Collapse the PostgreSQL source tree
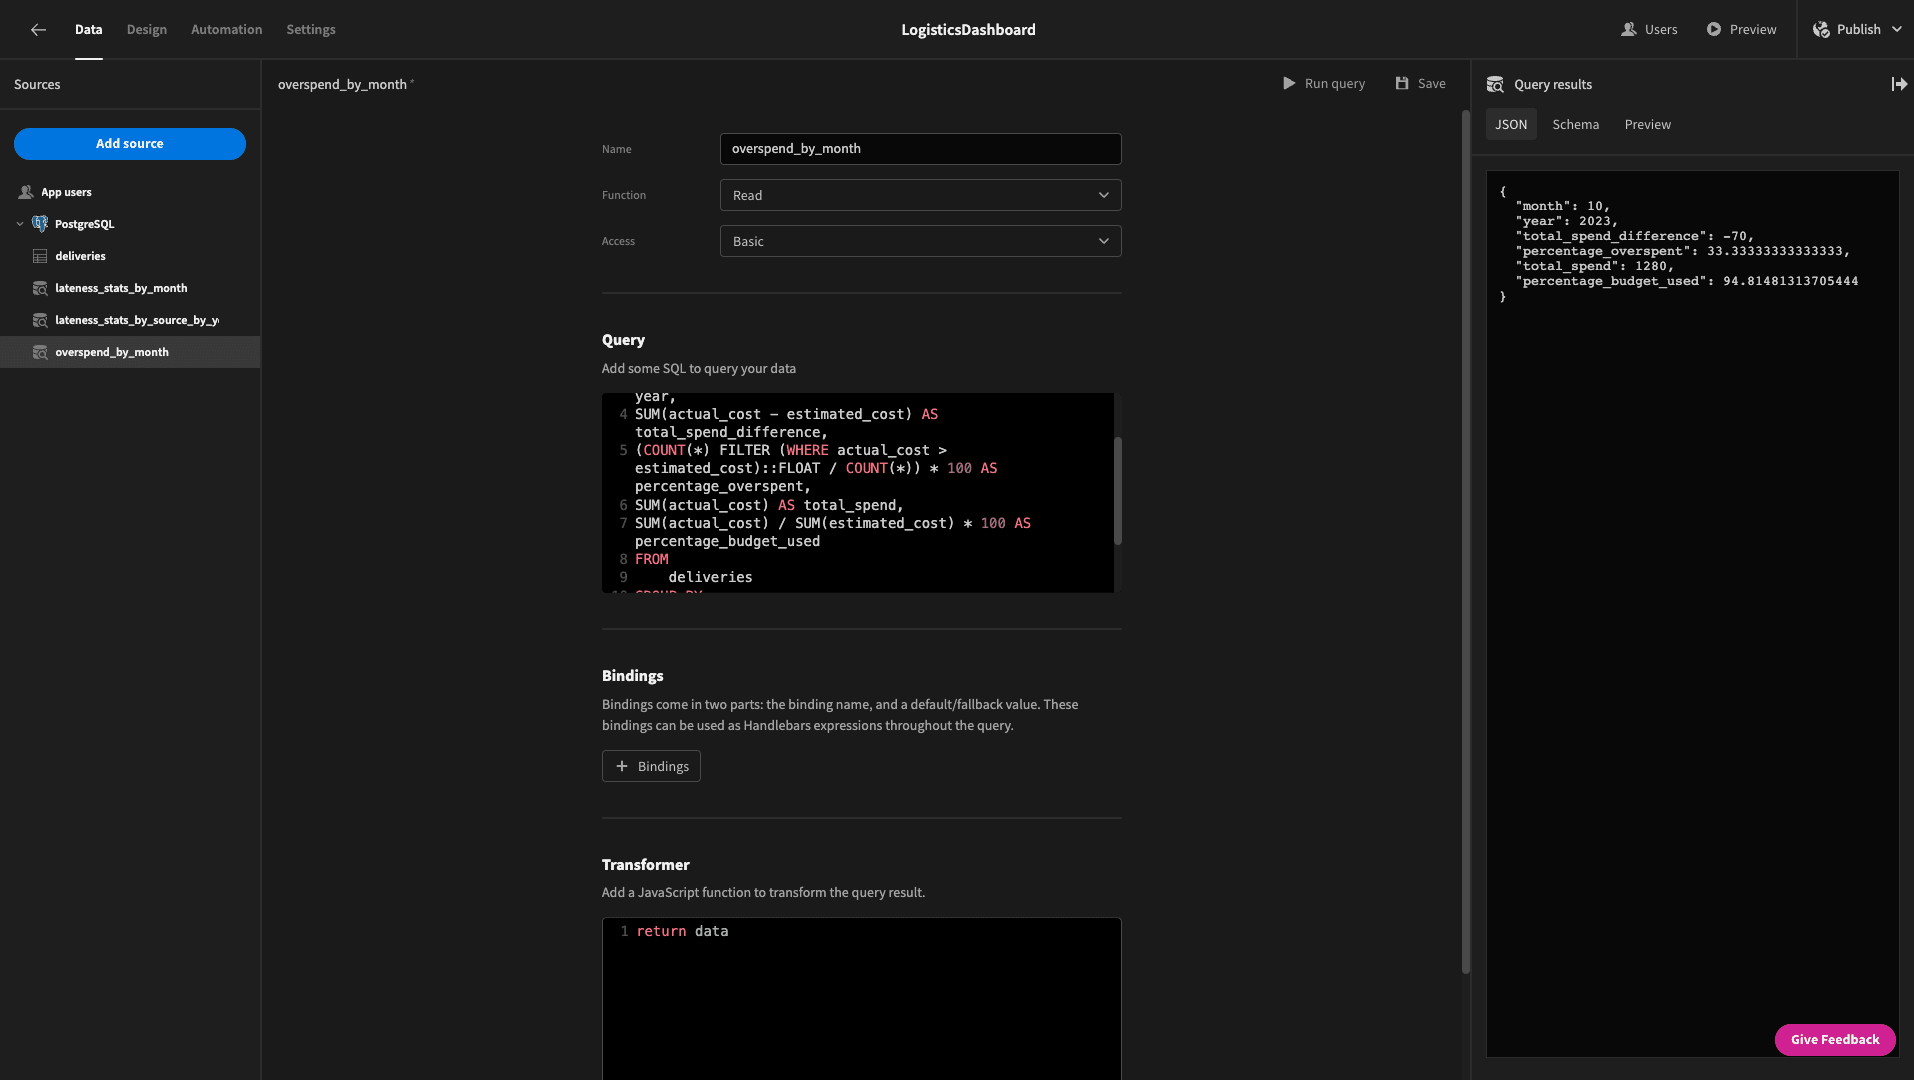 [20, 224]
